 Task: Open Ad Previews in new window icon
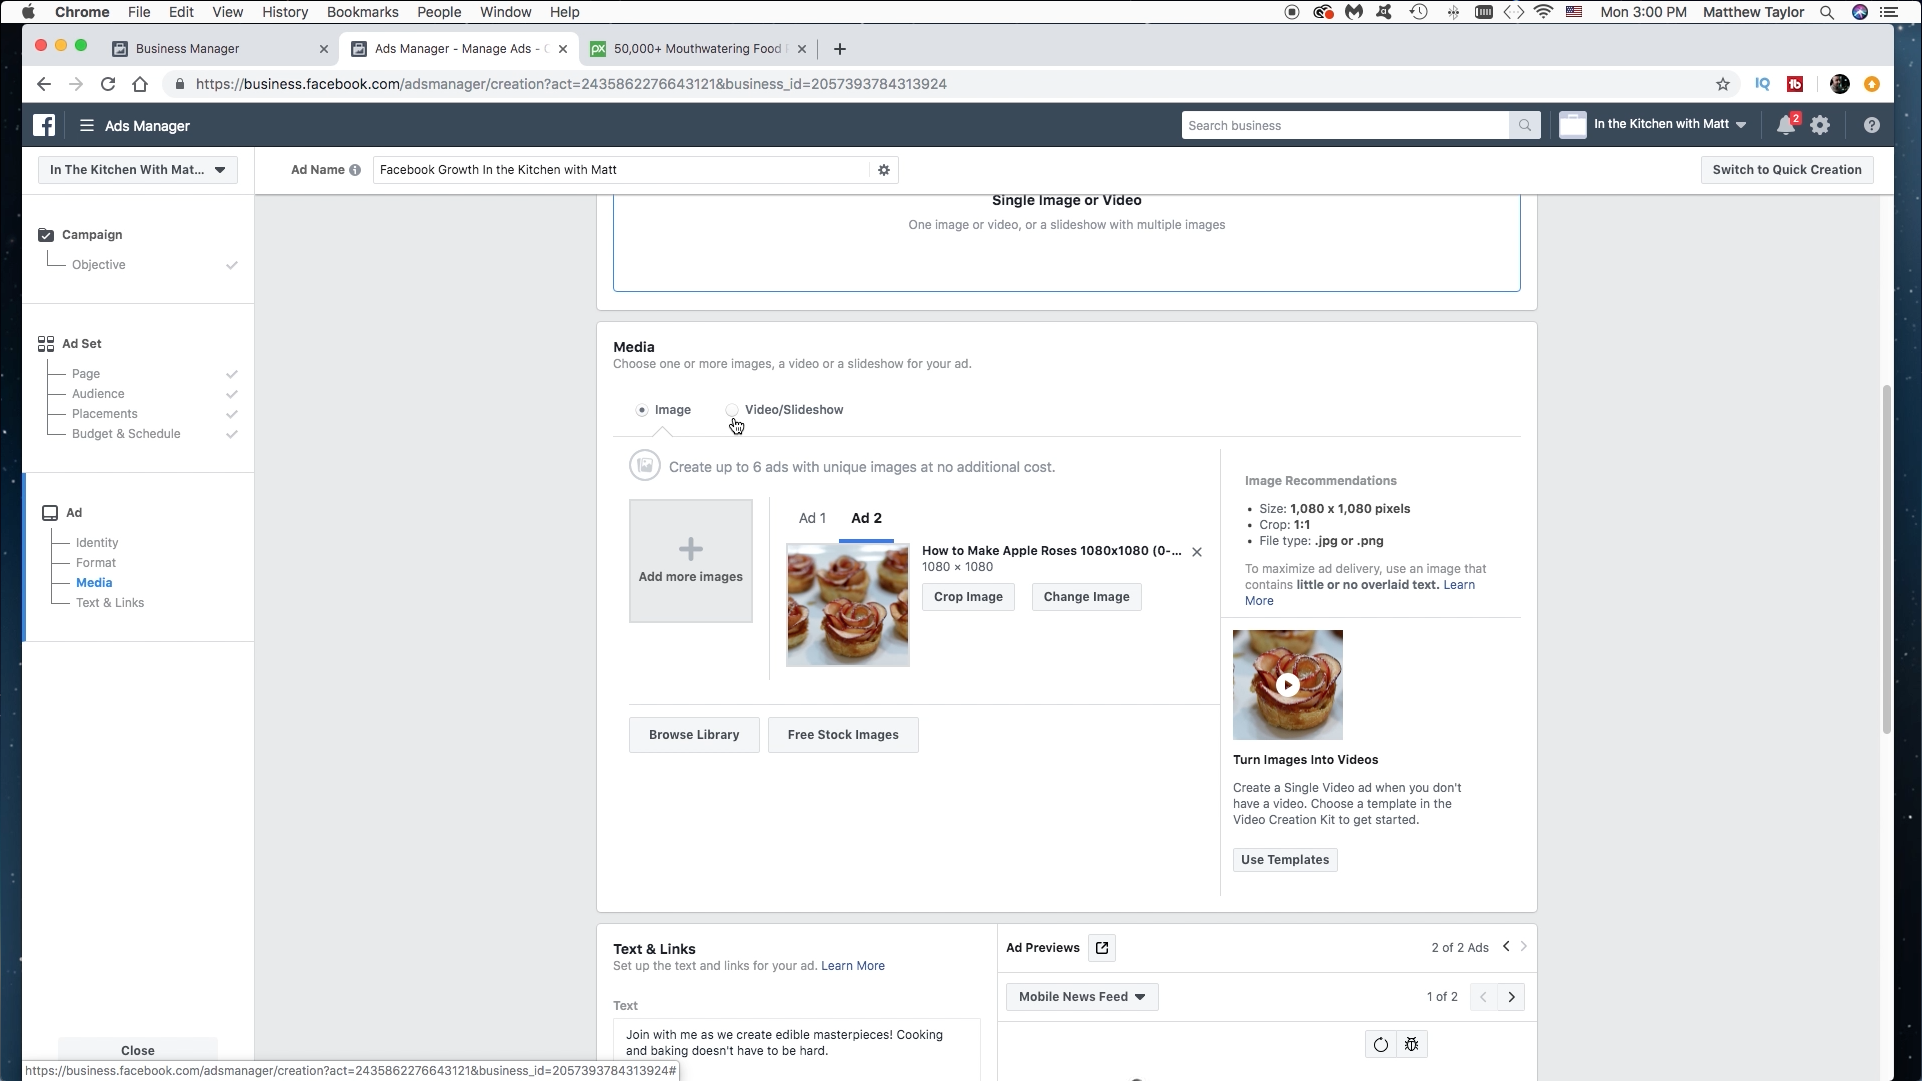pyautogui.click(x=1102, y=948)
